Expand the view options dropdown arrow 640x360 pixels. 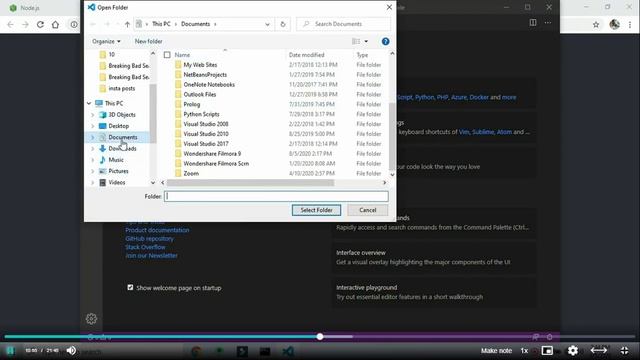[366, 41]
